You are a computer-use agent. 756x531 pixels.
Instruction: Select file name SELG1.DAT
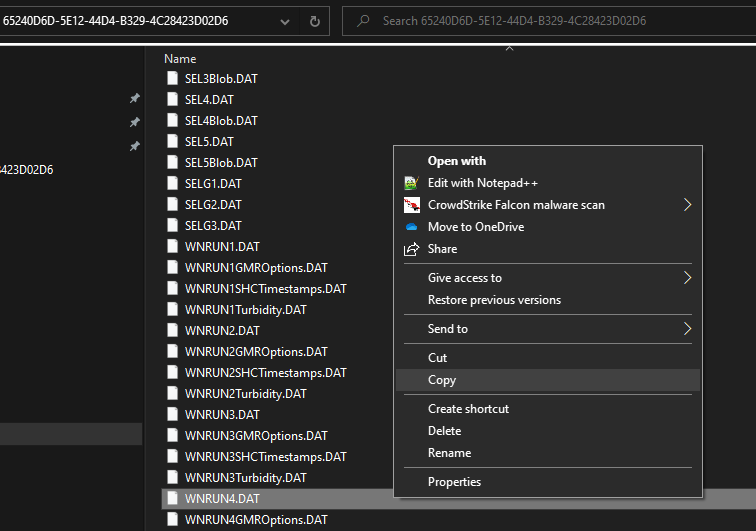[213, 184]
